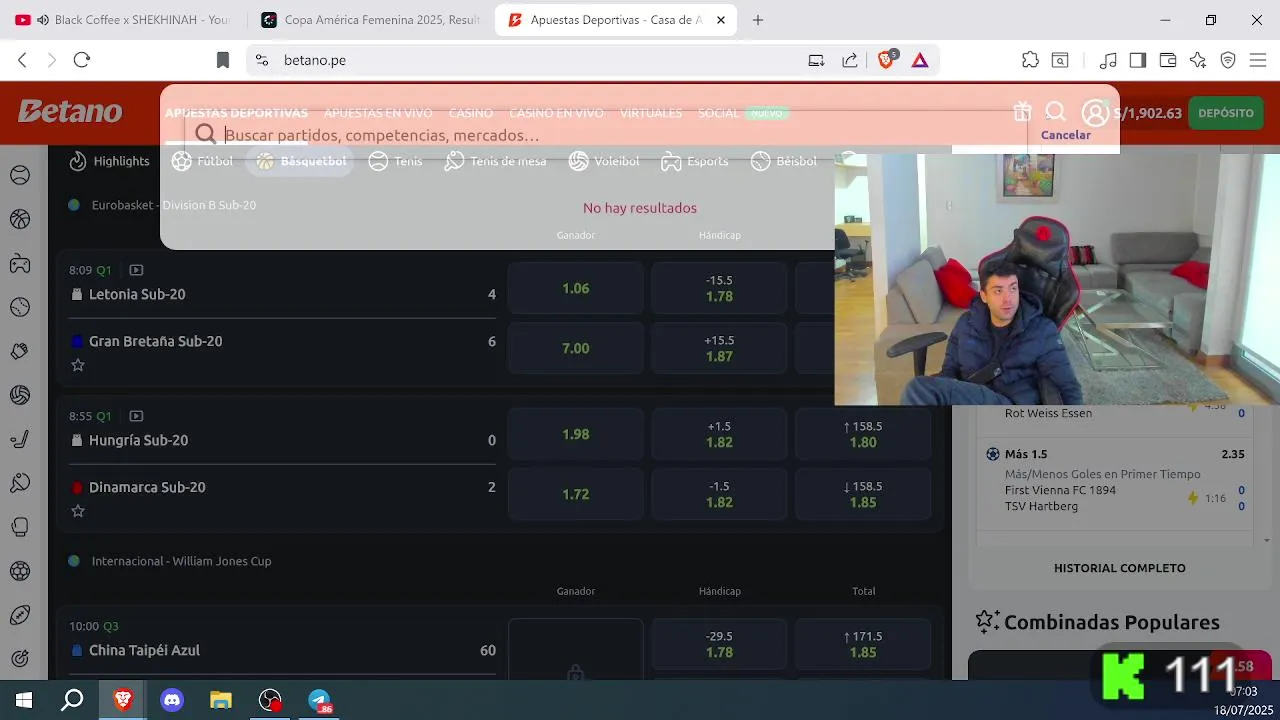Click the green Depósito button
This screenshot has width=1280, height=720.
(1226, 113)
